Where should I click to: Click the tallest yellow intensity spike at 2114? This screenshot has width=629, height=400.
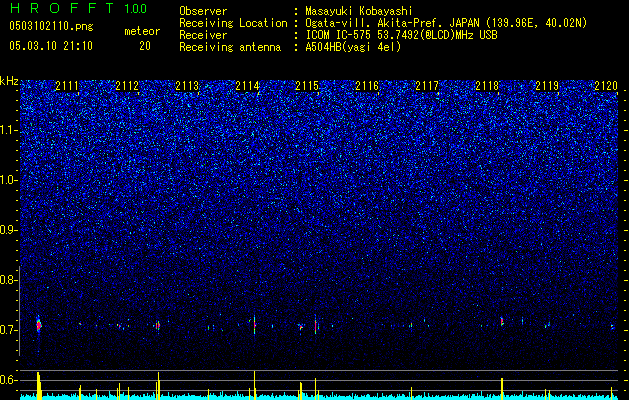tap(255, 385)
